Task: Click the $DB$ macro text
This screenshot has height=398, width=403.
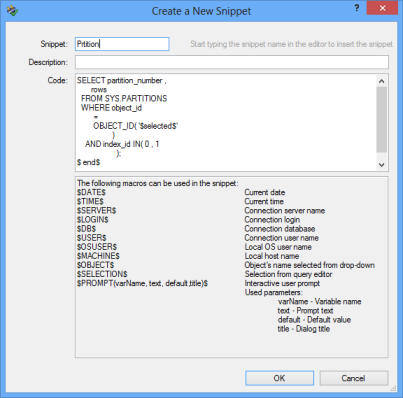Action: click(86, 229)
